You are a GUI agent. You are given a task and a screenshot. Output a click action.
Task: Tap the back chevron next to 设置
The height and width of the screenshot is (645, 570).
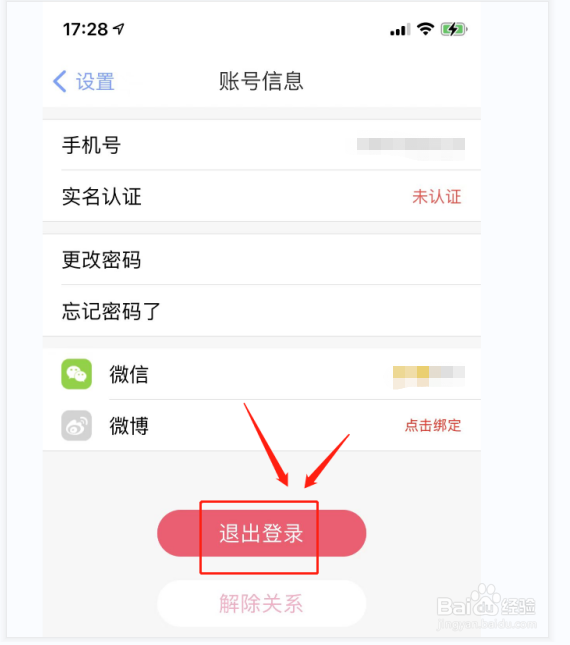pos(60,81)
